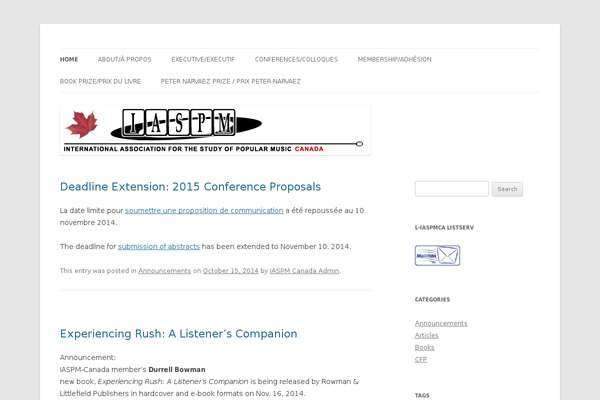Open Book Prize/Prix du Livre menu item
Image resolution: width=600 pixels, height=400 pixels.
(x=100, y=81)
